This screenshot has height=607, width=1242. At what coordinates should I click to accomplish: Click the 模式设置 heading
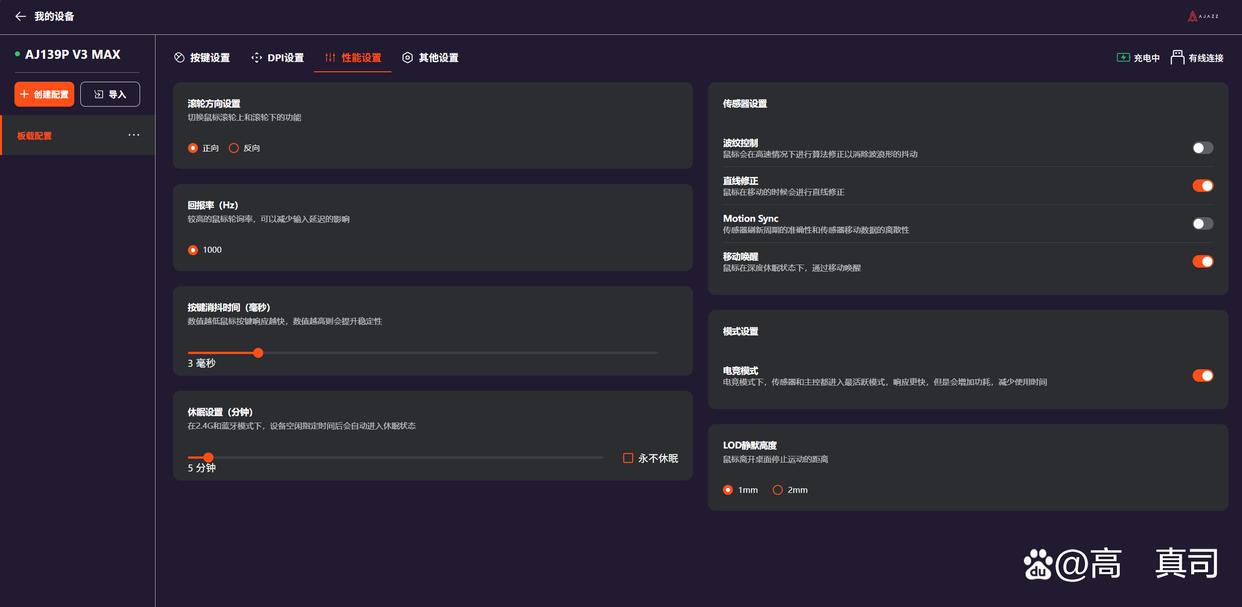(741, 331)
